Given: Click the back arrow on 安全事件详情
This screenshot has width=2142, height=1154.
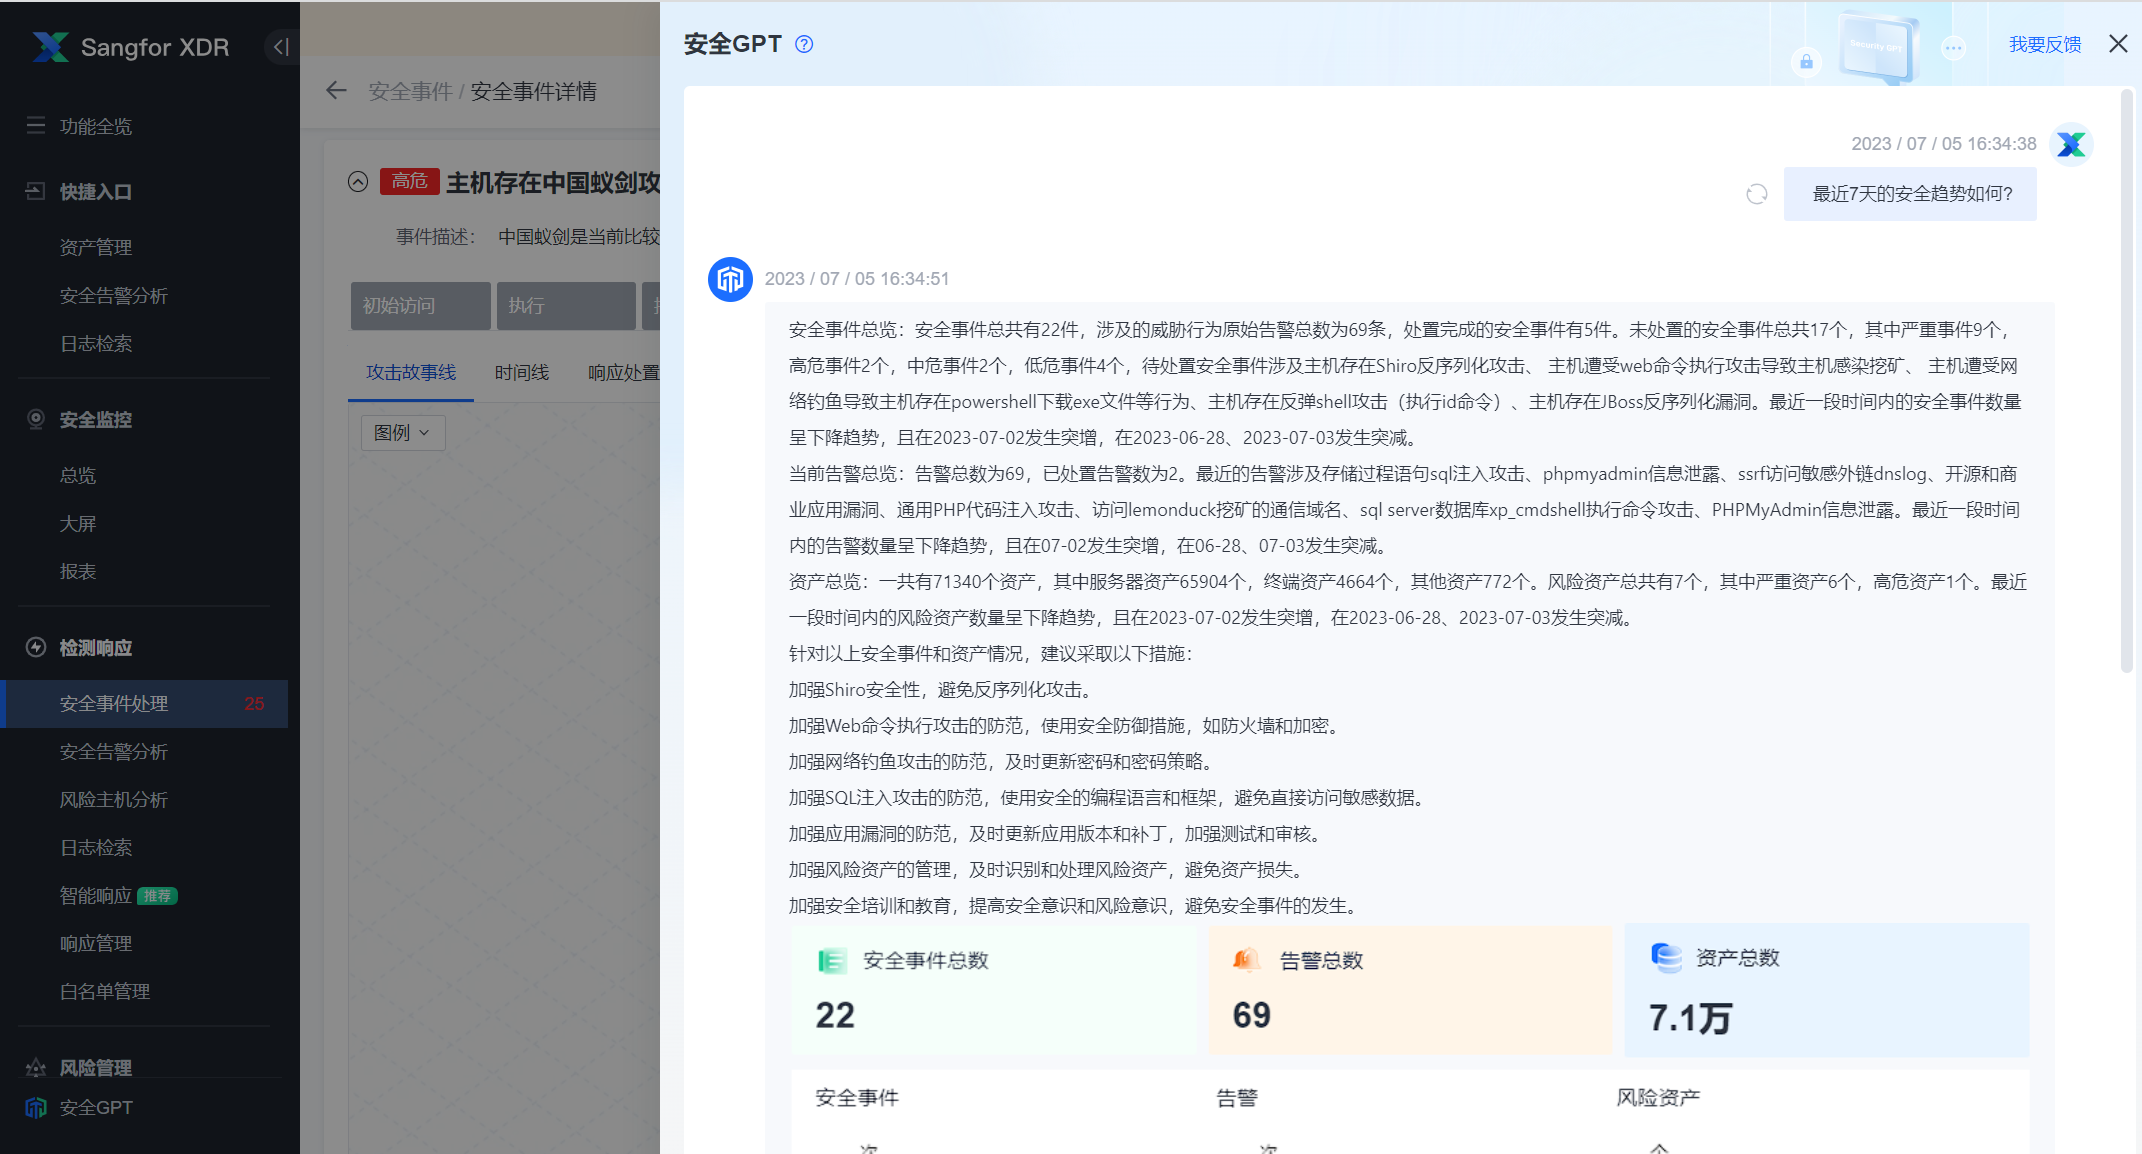Looking at the screenshot, I should pos(336,90).
